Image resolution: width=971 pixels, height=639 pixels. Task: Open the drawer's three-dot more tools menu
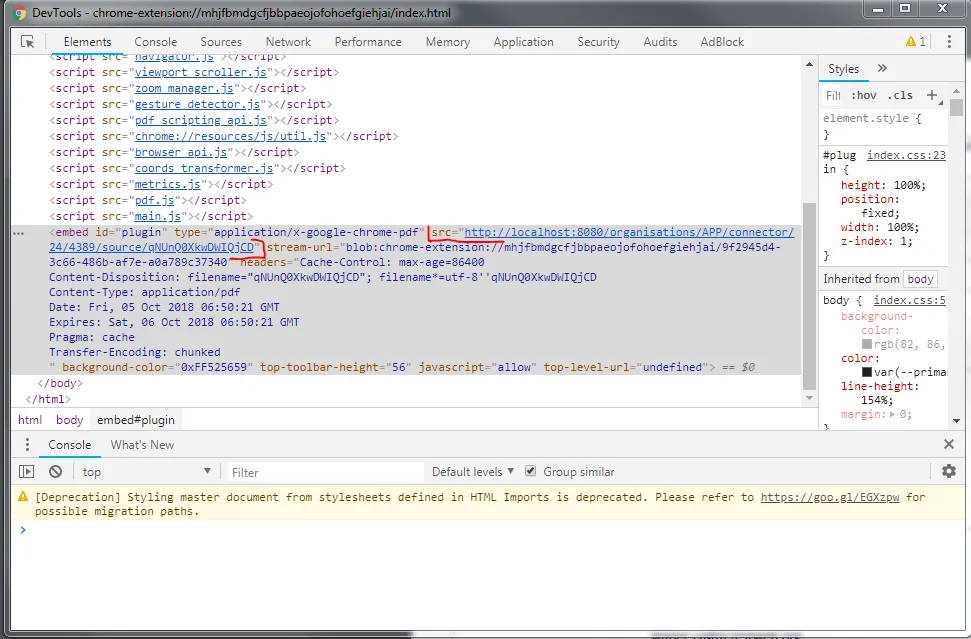[27, 445]
